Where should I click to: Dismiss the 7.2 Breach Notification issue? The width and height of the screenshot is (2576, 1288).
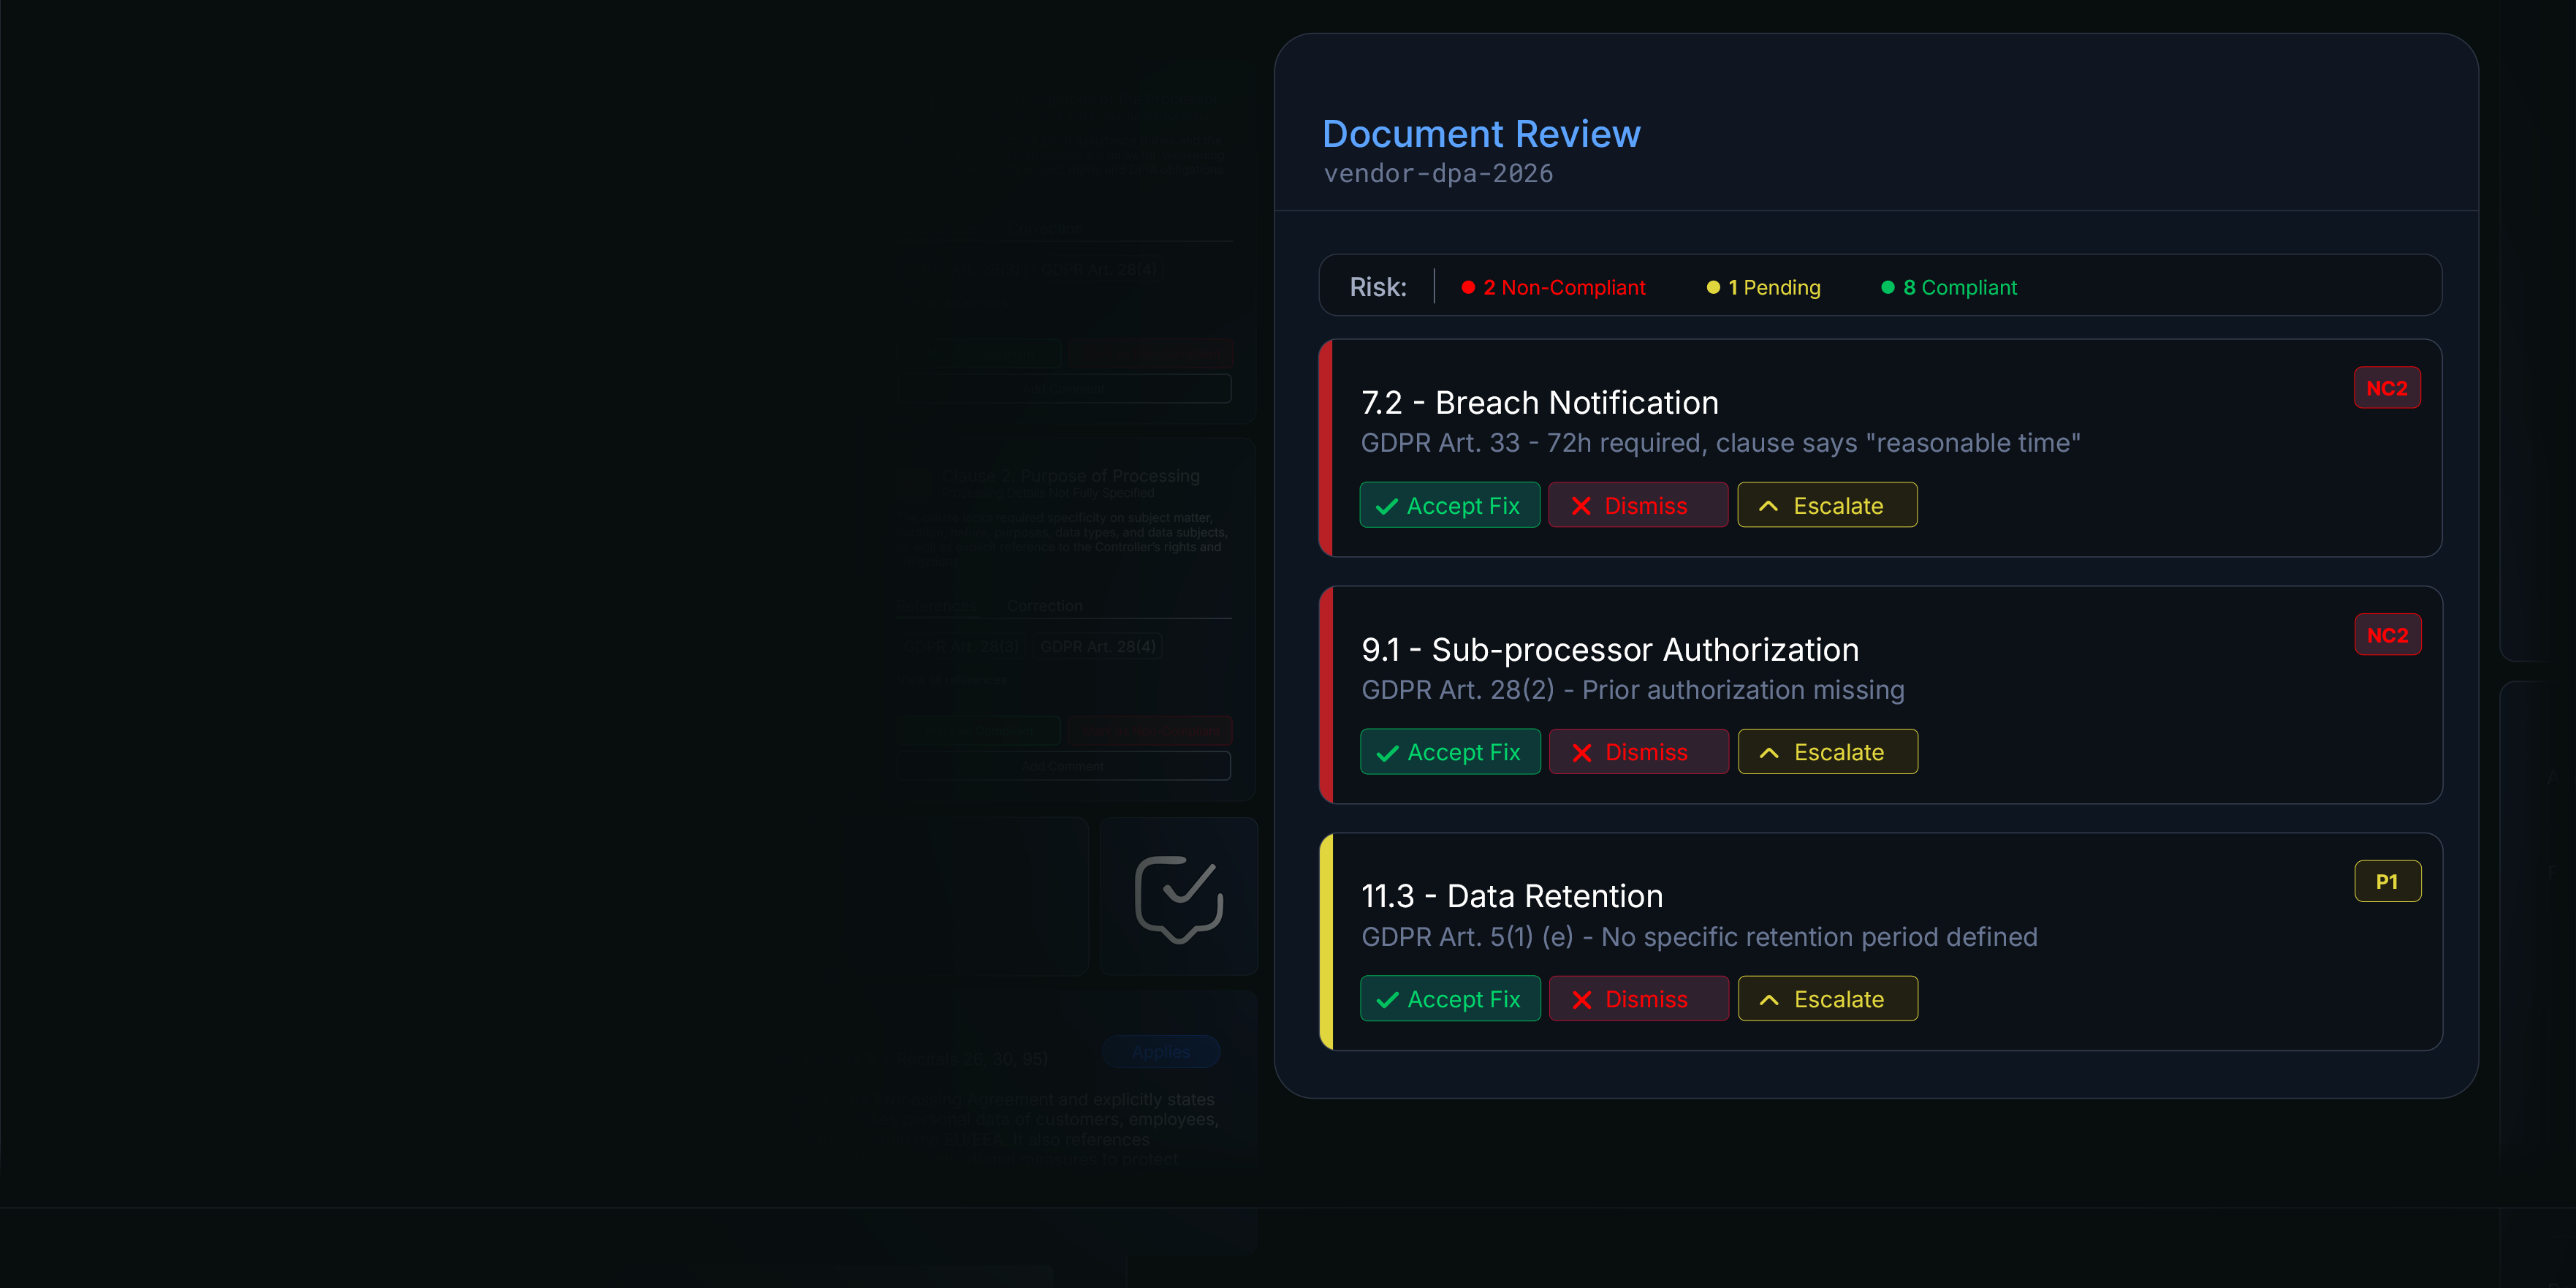point(1637,505)
